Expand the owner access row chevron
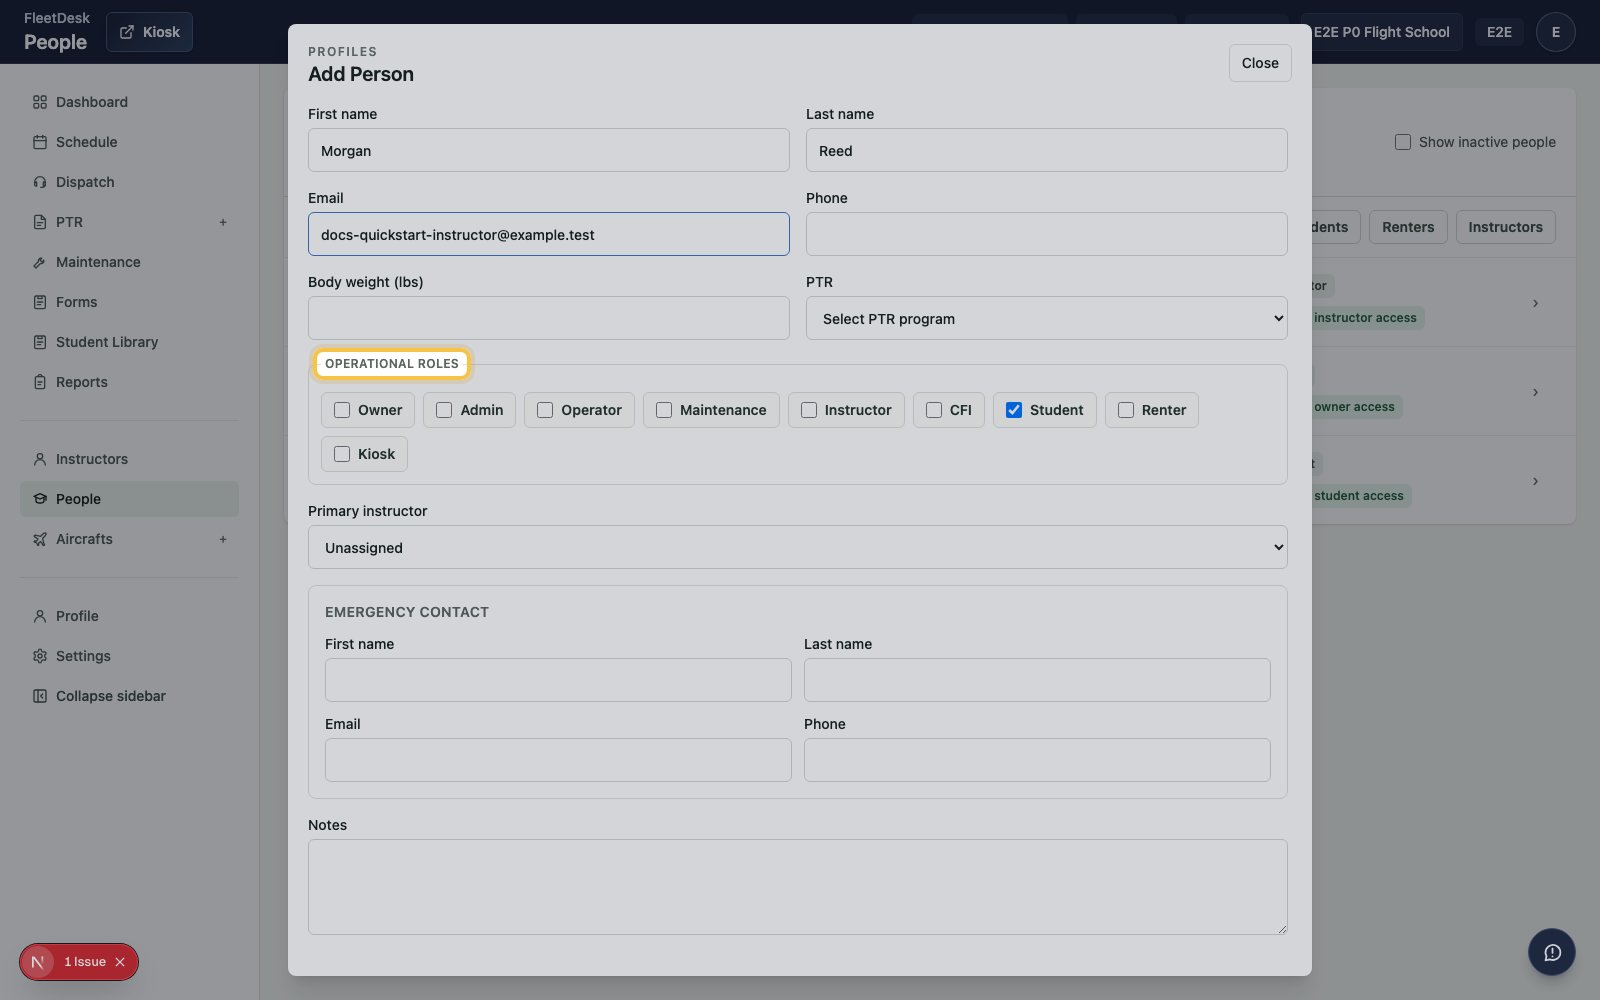Screen dimensions: 1600x1000 pyautogui.click(x=1535, y=392)
